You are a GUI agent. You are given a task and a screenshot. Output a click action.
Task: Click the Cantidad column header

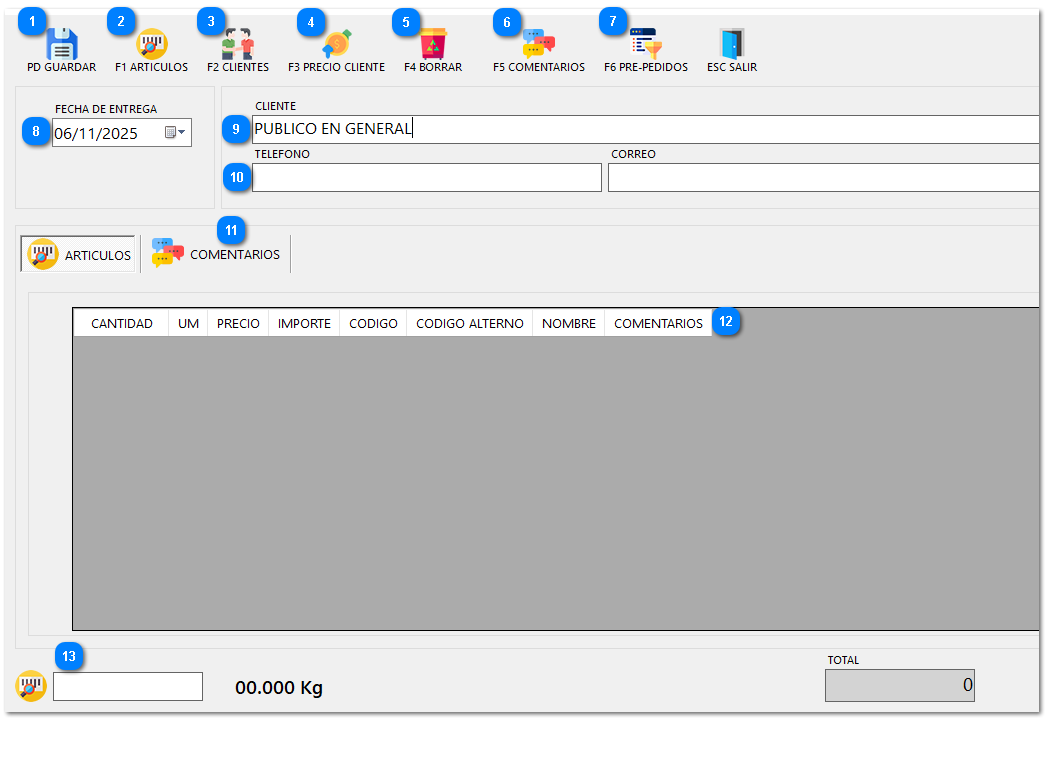(122, 323)
